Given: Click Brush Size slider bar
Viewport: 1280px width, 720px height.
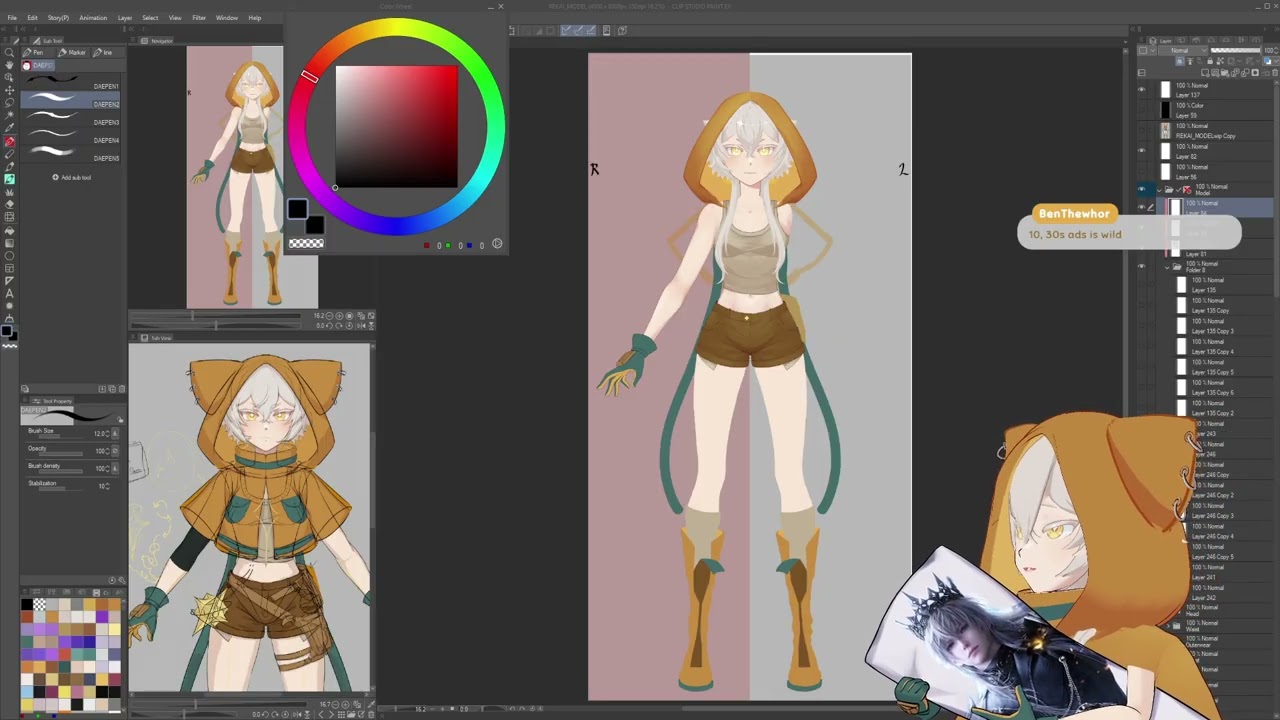Looking at the screenshot, I should [x=61, y=437].
